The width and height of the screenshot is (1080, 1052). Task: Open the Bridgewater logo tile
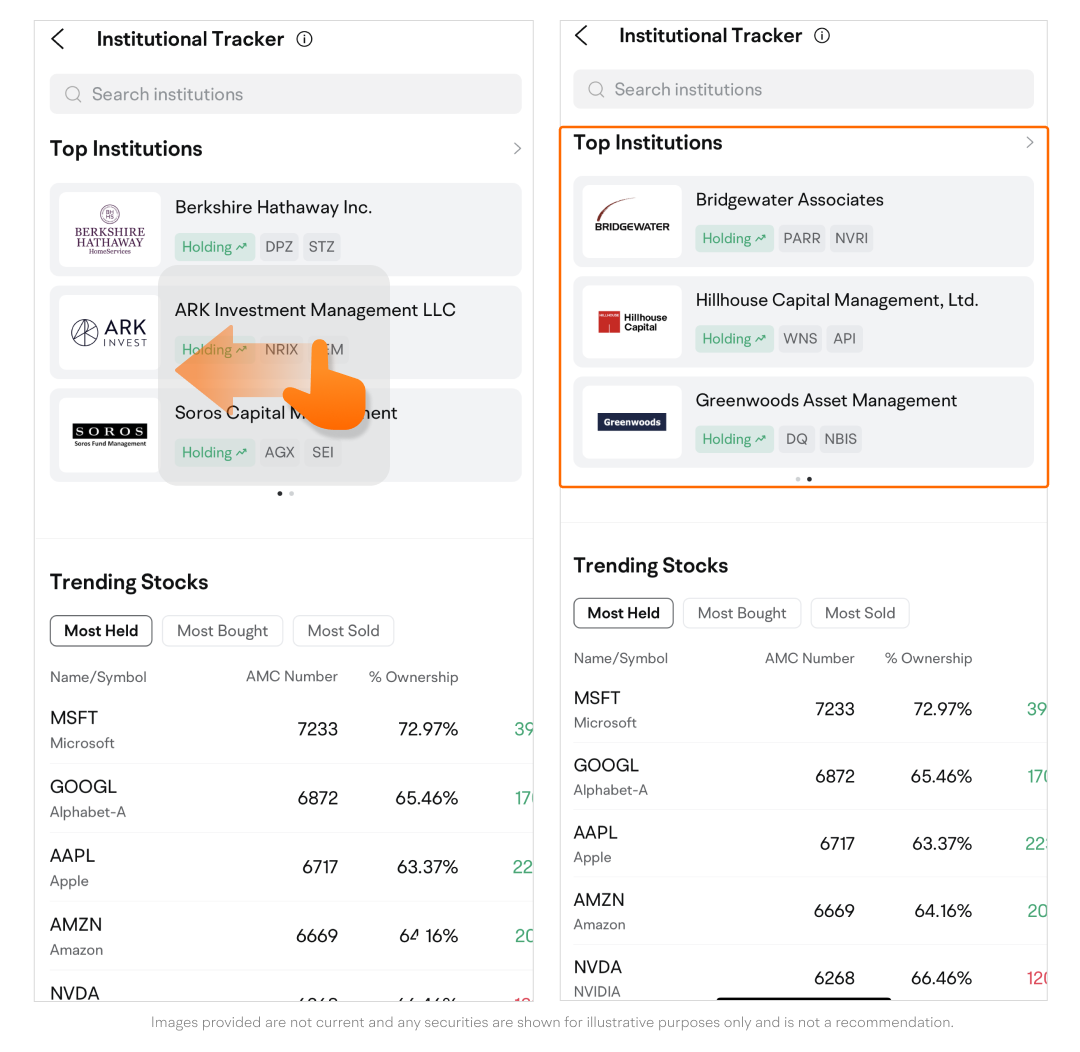click(x=632, y=221)
